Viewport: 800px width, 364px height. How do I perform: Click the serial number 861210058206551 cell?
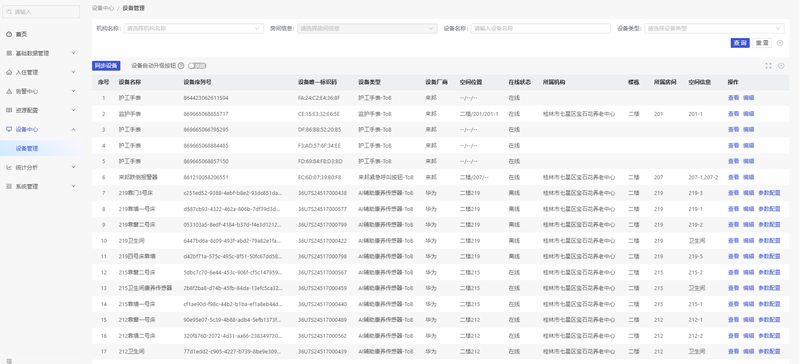[206, 178]
